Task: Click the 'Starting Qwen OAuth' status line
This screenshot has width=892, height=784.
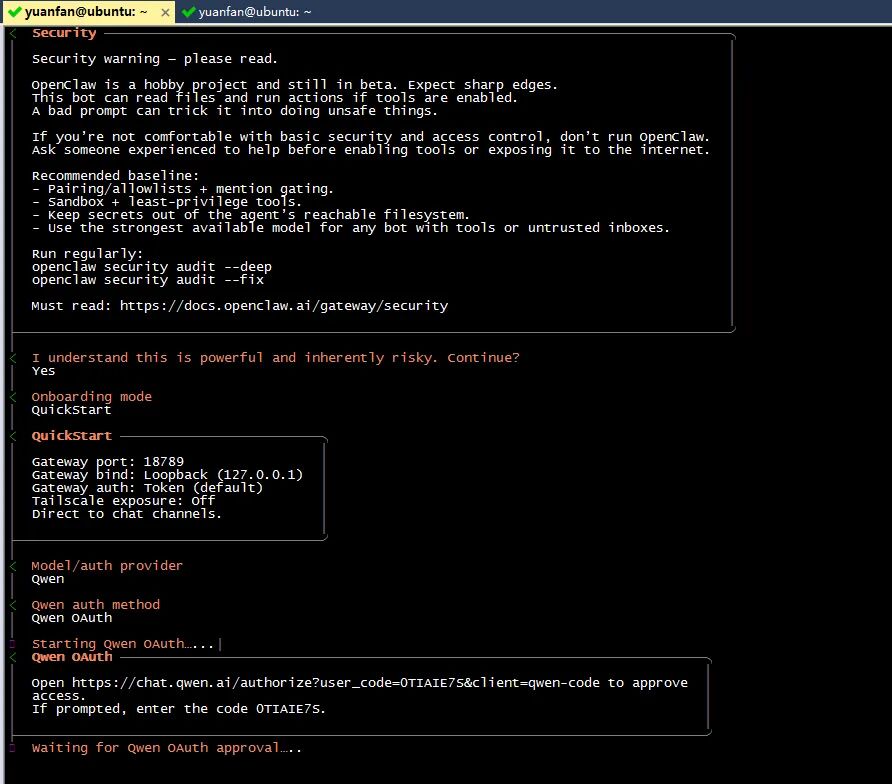Action: click(x=122, y=644)
